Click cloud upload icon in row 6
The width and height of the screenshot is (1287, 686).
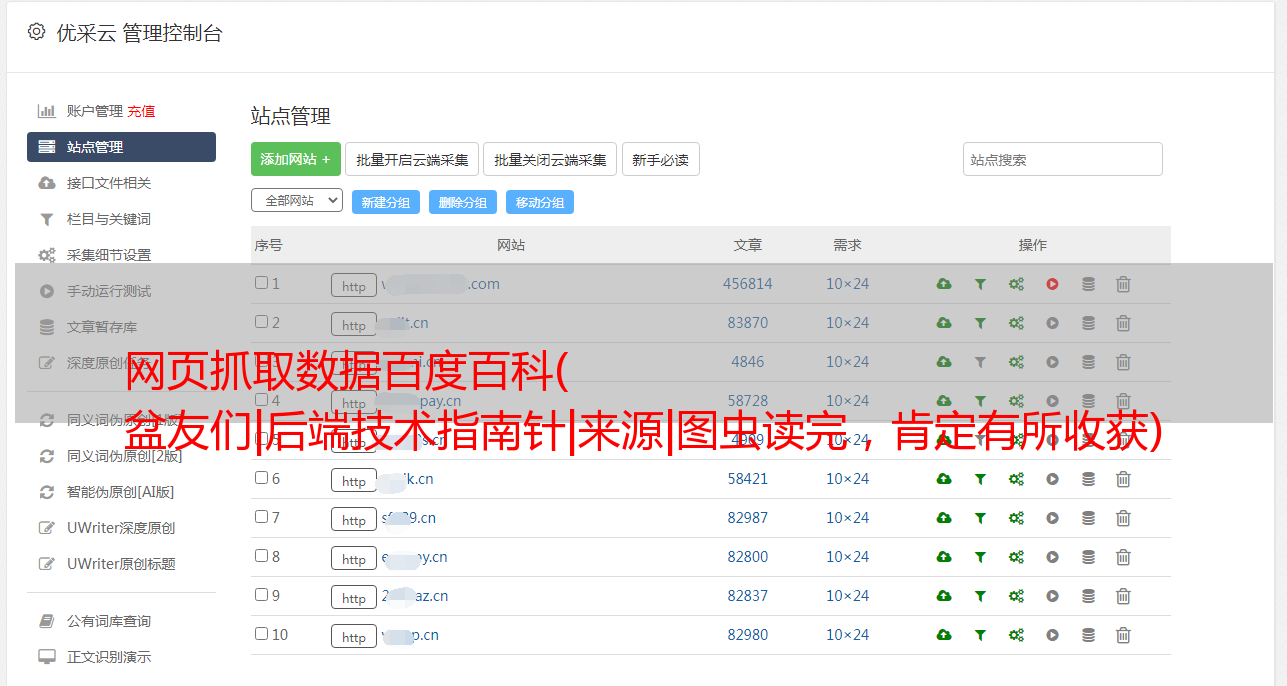point(944,479)
